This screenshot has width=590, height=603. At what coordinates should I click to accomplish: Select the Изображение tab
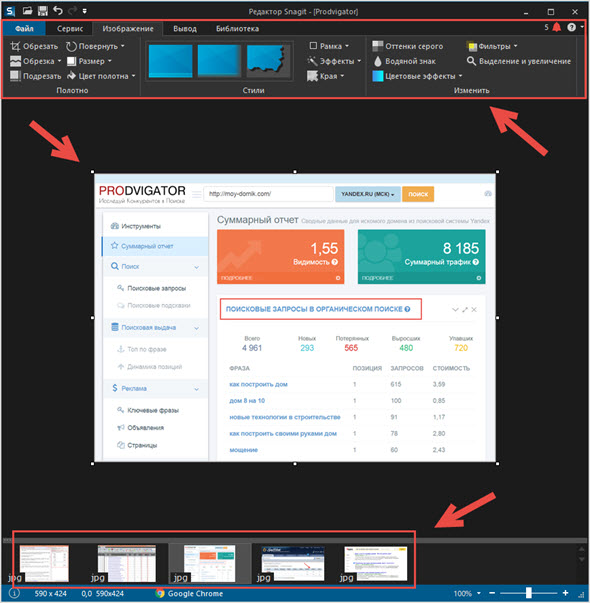pyautogui.click(x=128, y=28)
